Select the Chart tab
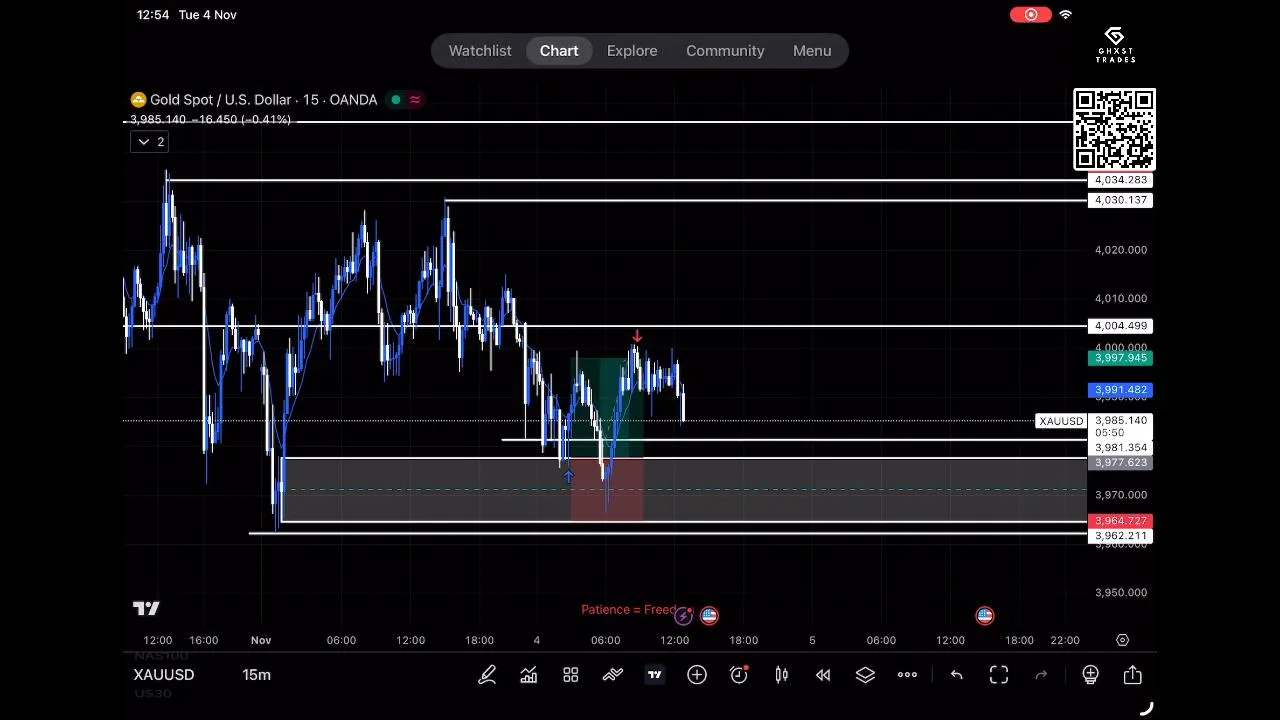The width and height of the screenshot is (1280, 720). [559, 51]
